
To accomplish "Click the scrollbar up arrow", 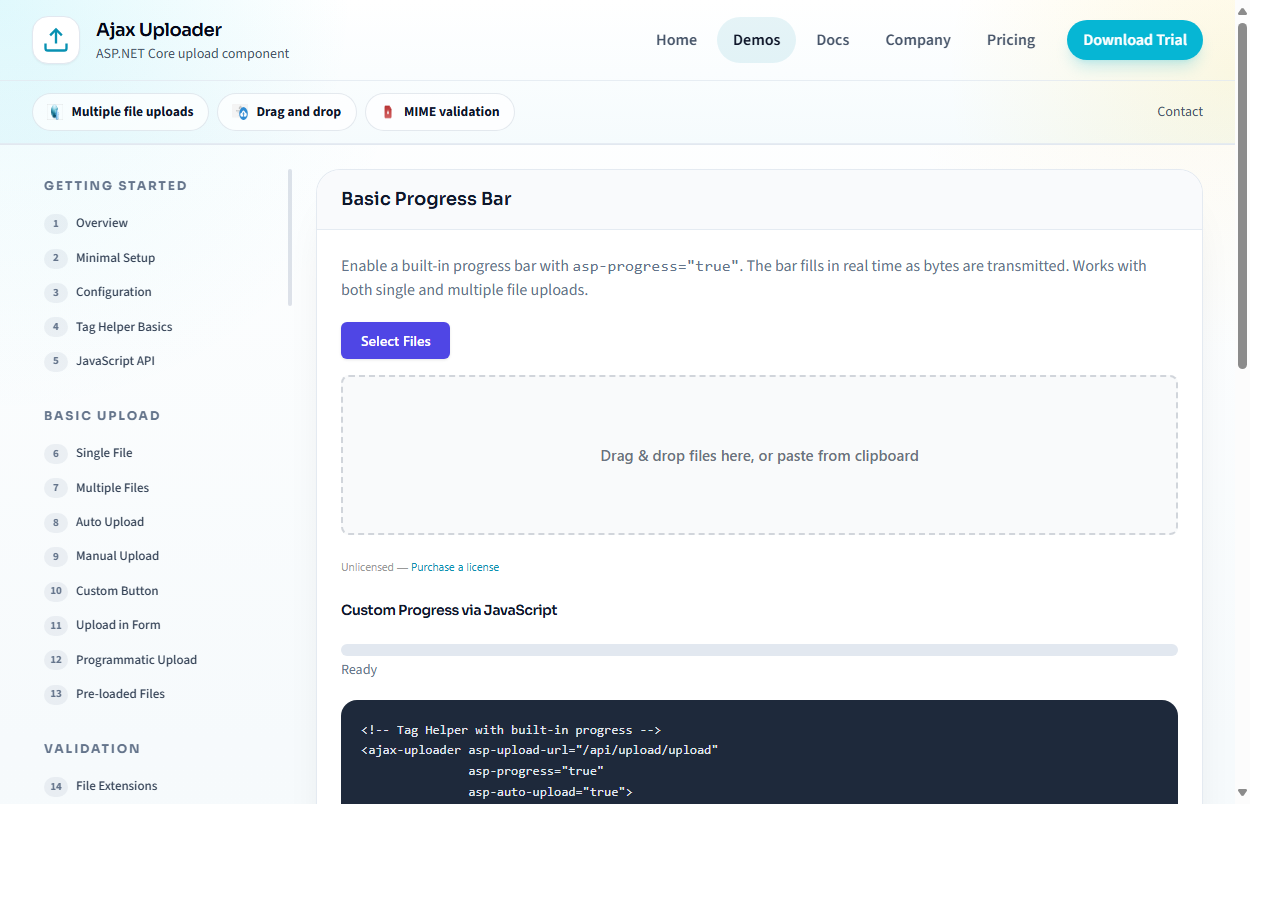I will [1243, 11].
